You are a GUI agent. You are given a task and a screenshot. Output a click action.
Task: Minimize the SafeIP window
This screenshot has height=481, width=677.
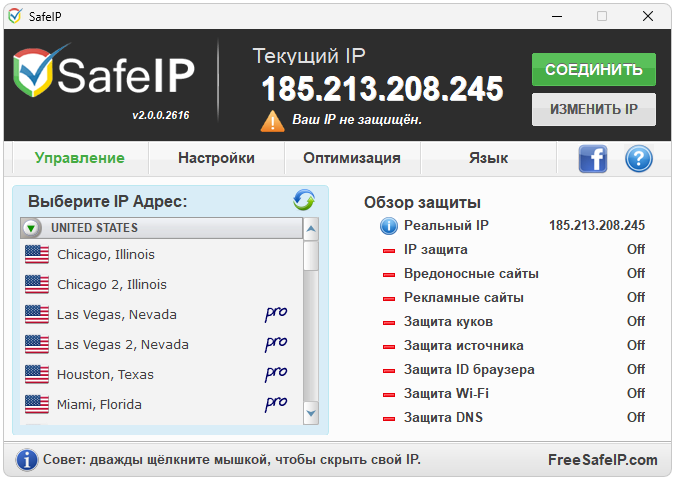pos(557,16)
